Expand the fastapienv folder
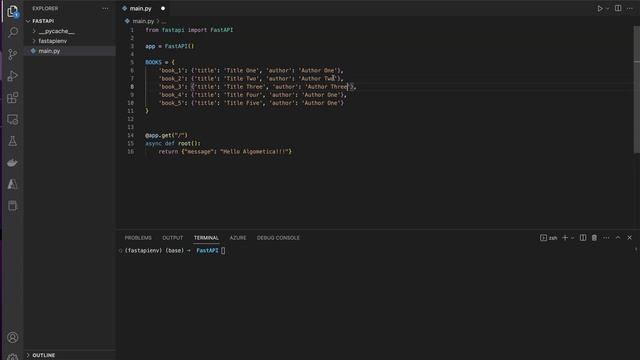Image resolution: width=640 pixels, height=360 pixels. [52, 41]
